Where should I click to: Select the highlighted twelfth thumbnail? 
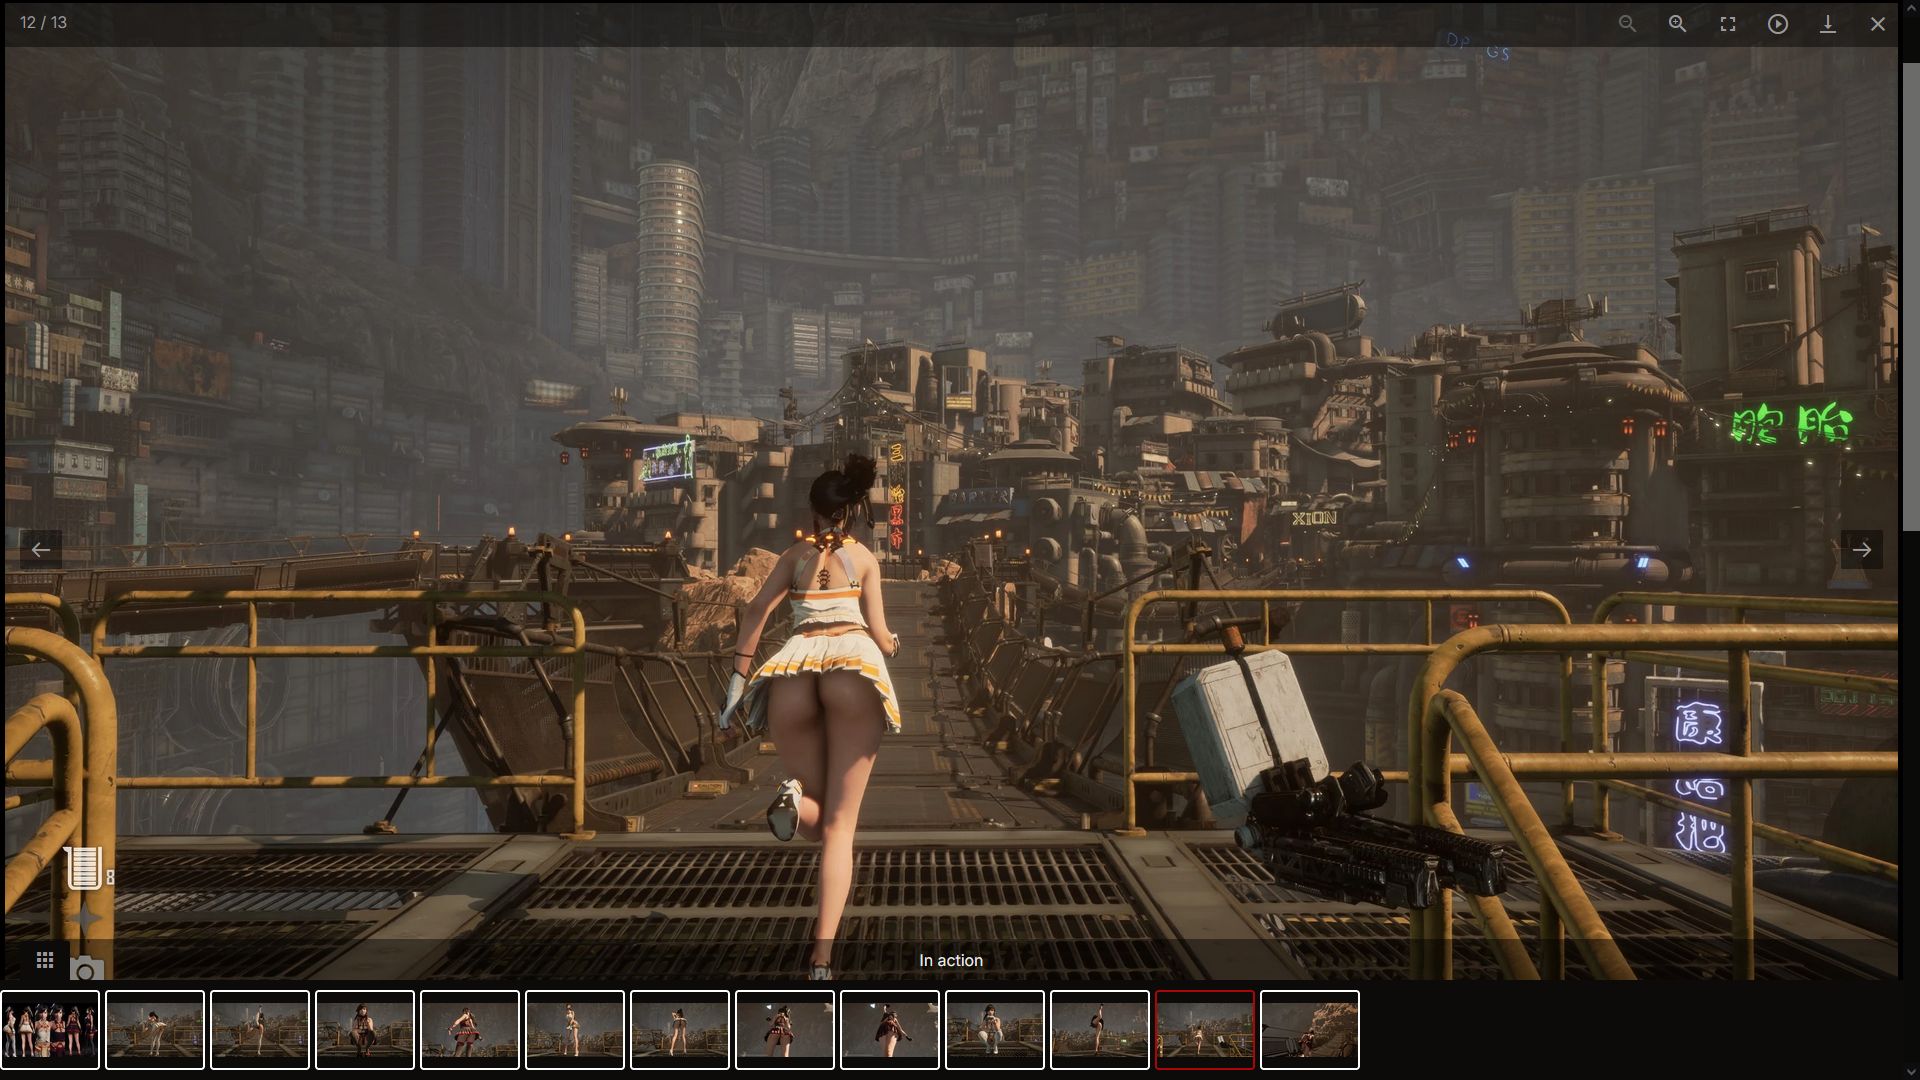tap(1205, 1029)
